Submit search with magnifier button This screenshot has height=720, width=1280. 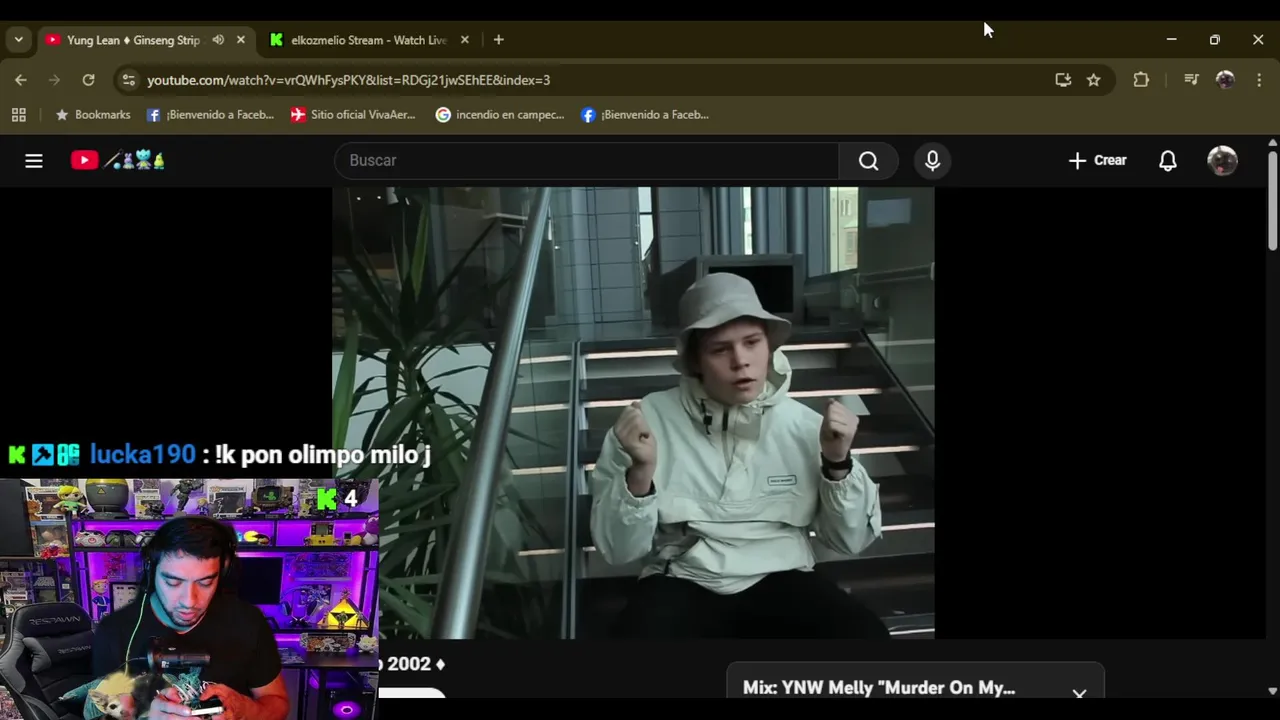click(868, 160)
